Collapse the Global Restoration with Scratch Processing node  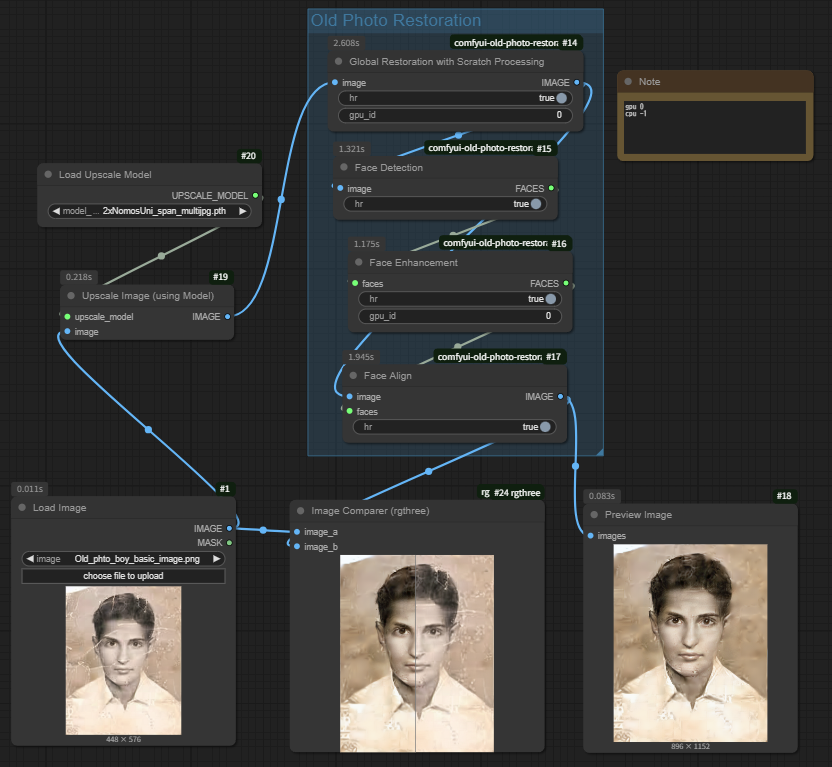(x=339, y=62)
